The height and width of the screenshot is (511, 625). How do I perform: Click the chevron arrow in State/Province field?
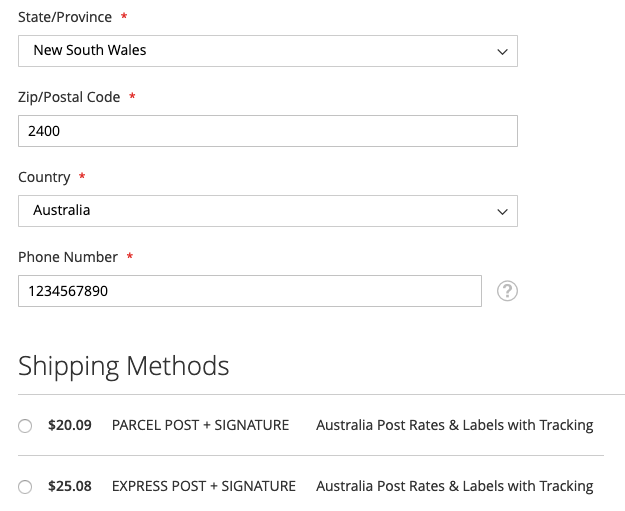tap(502, 51)
